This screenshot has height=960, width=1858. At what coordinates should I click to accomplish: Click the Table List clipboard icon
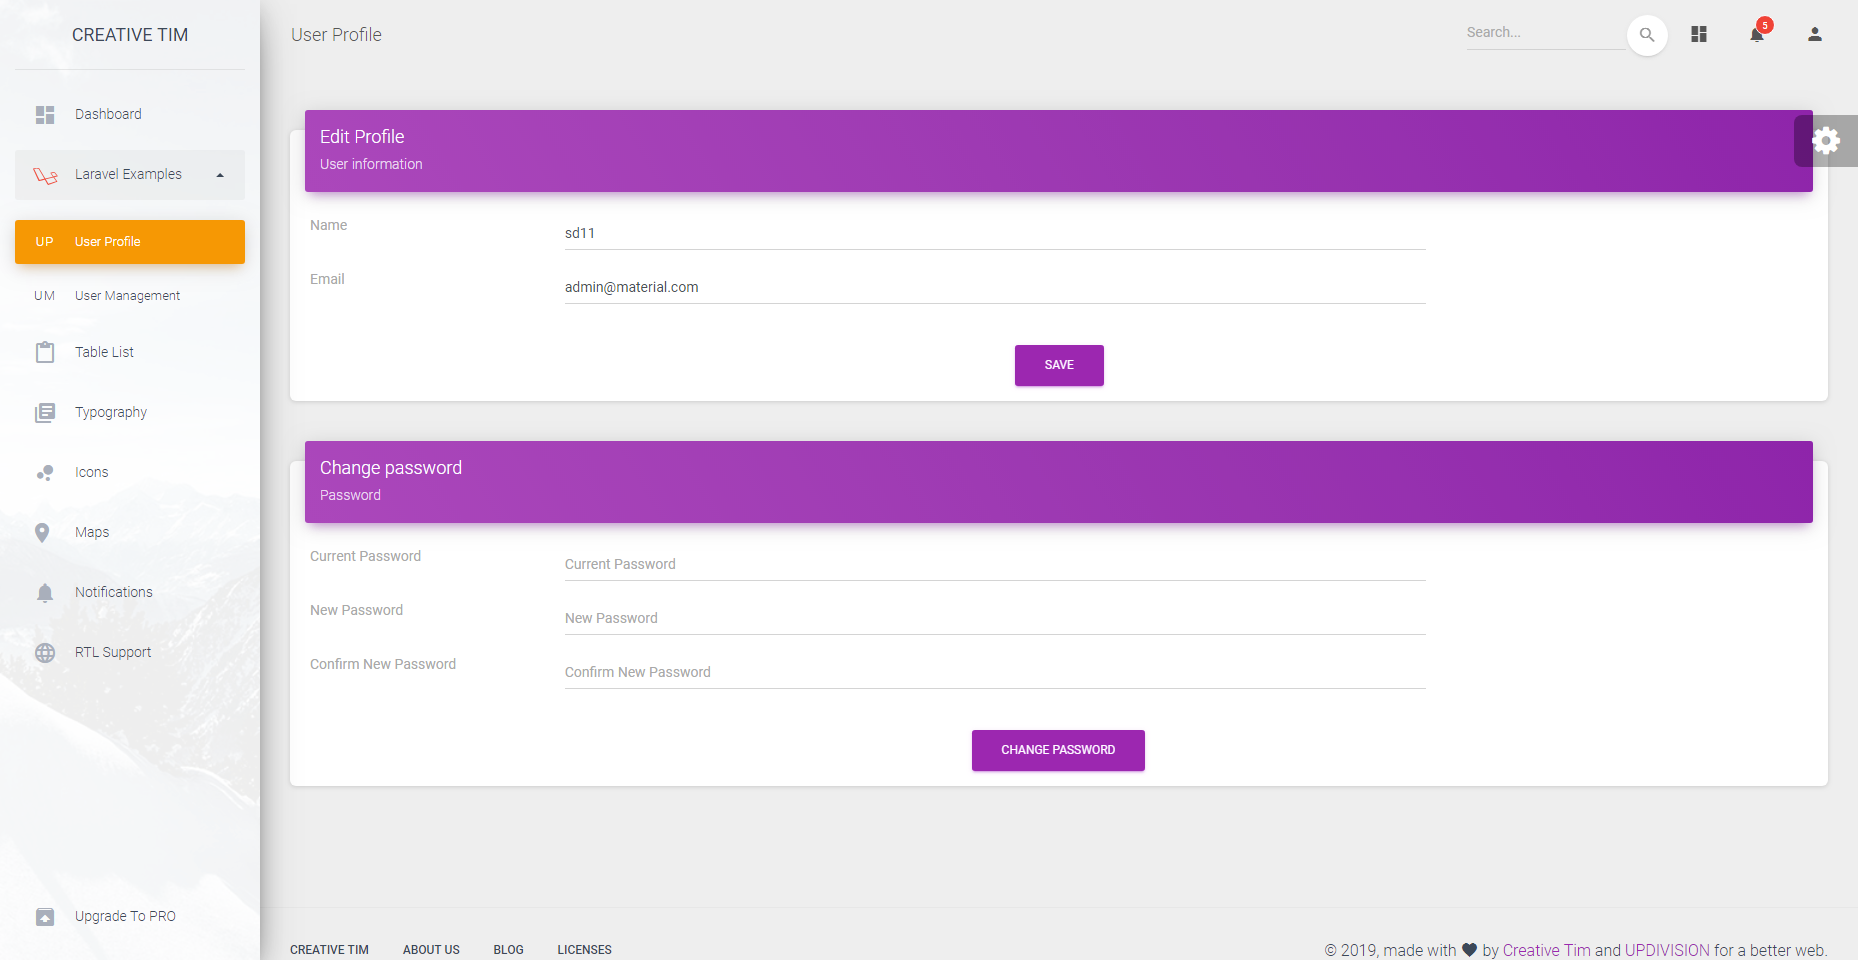[x=45, y=352]
